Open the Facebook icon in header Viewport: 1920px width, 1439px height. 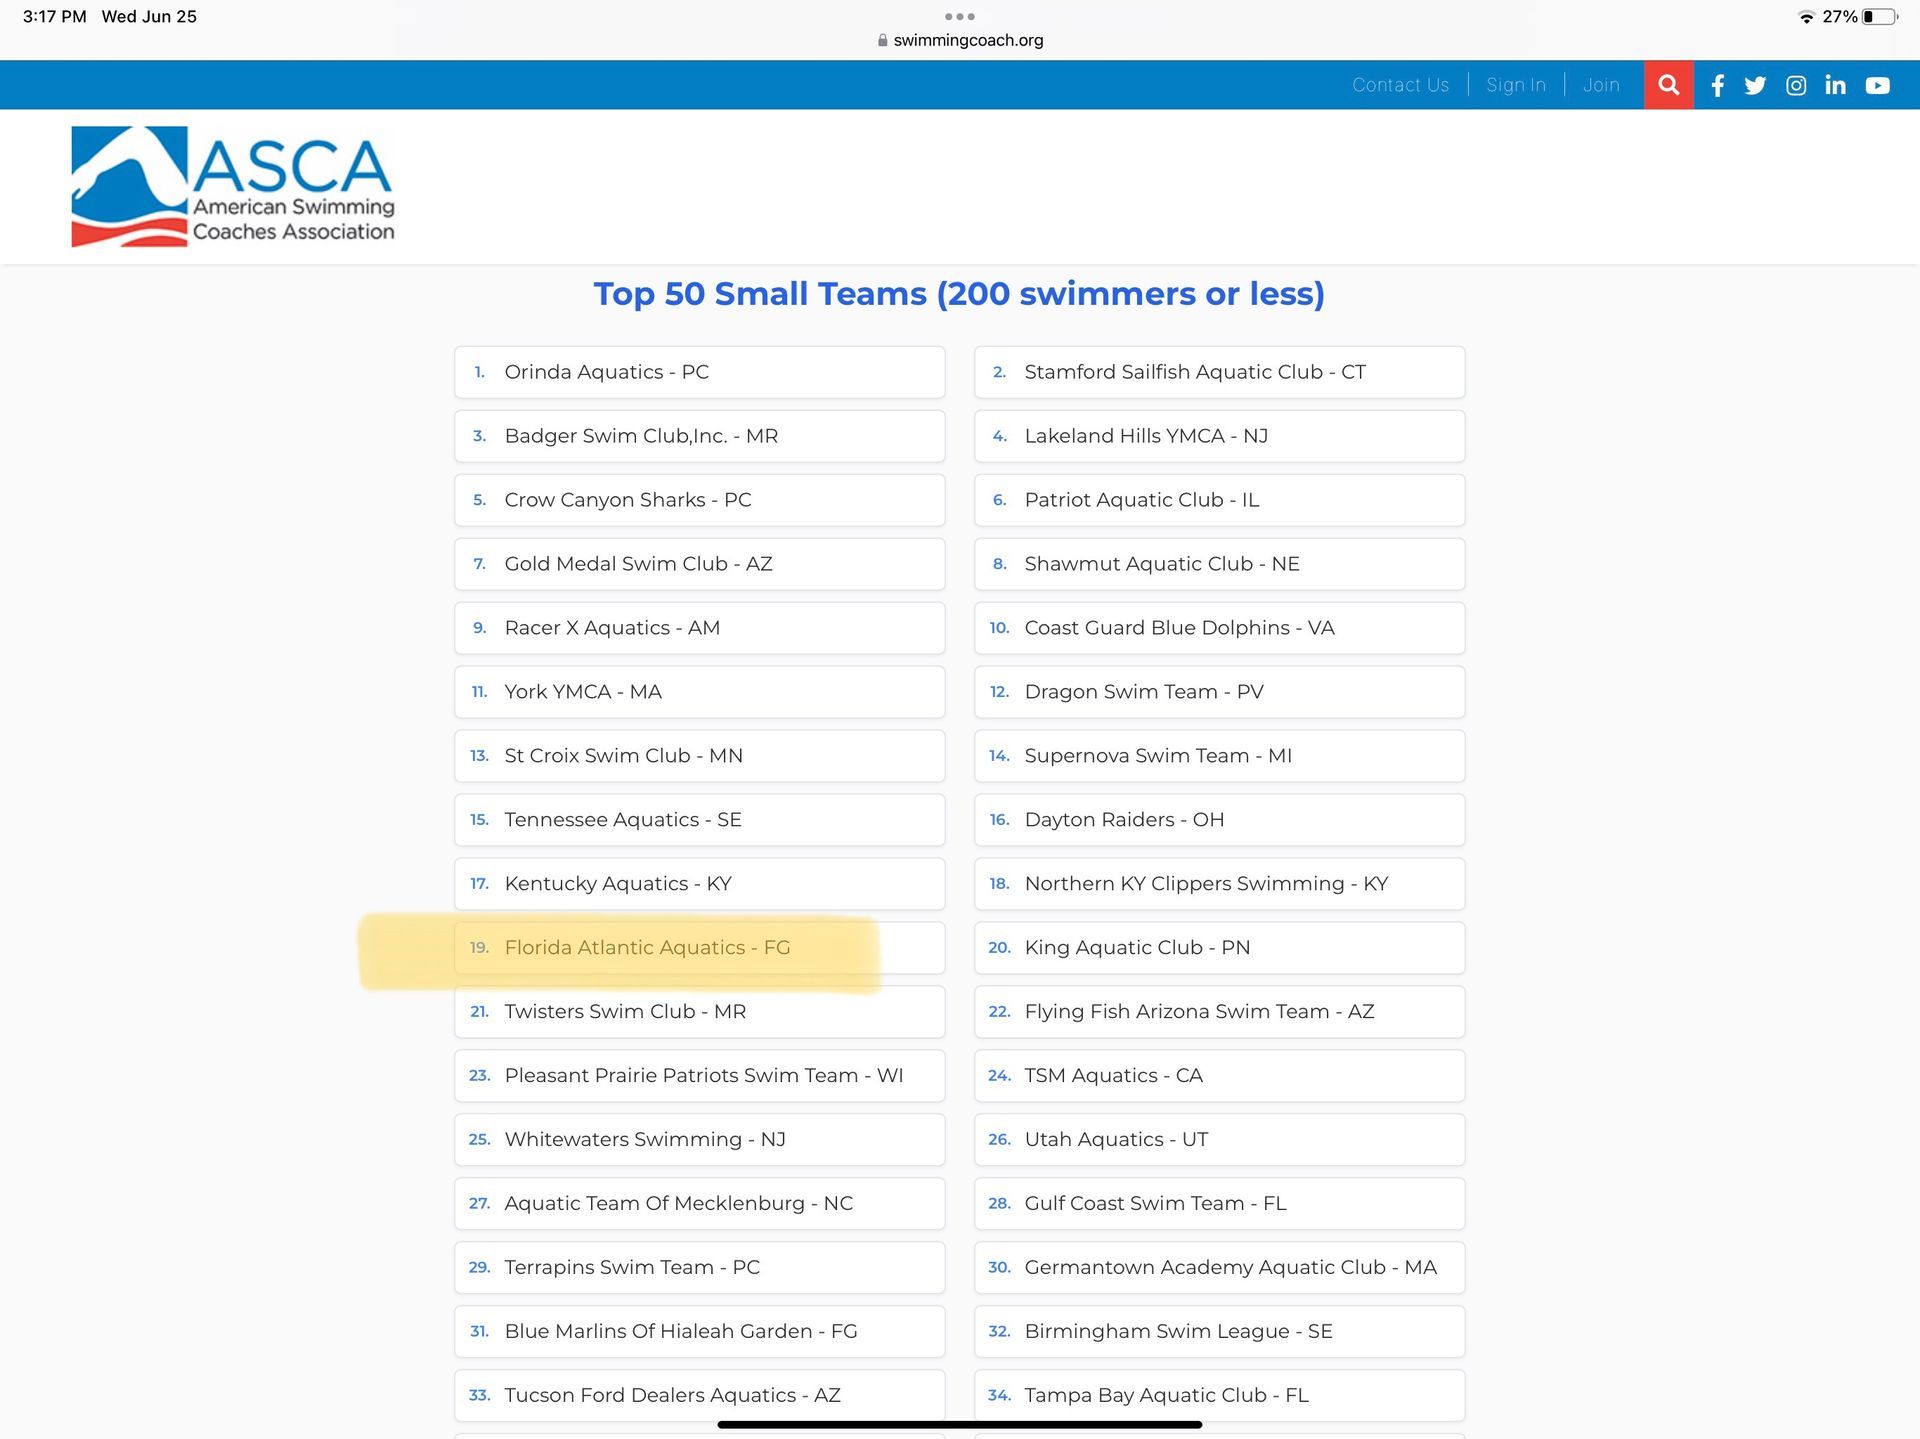tap(1717, 85)
